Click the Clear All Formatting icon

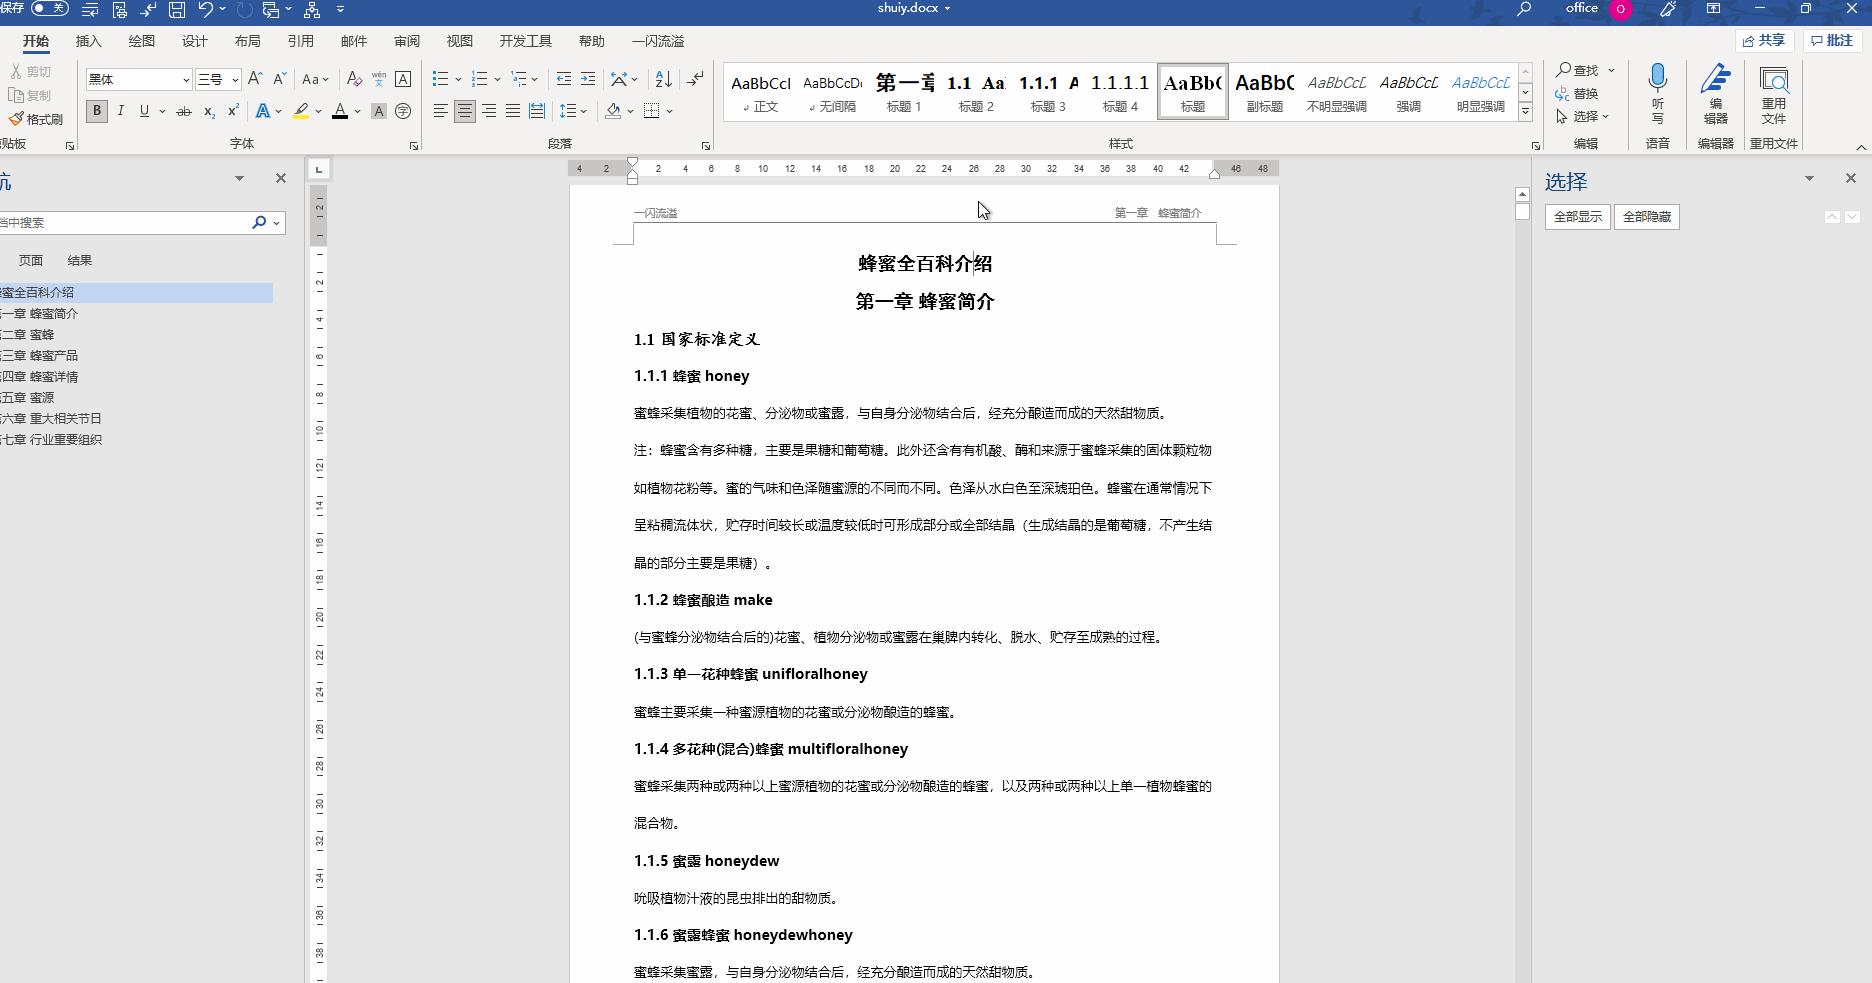354,78
